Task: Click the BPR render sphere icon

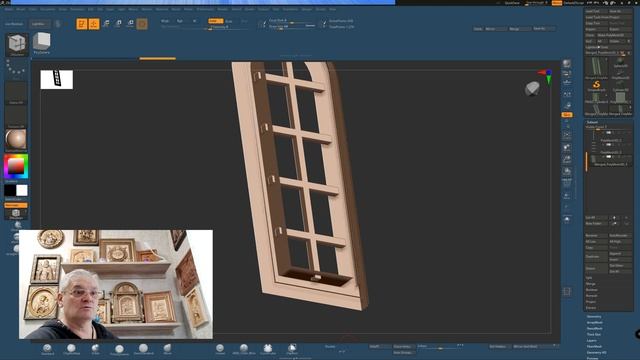Action: point(567,63)
